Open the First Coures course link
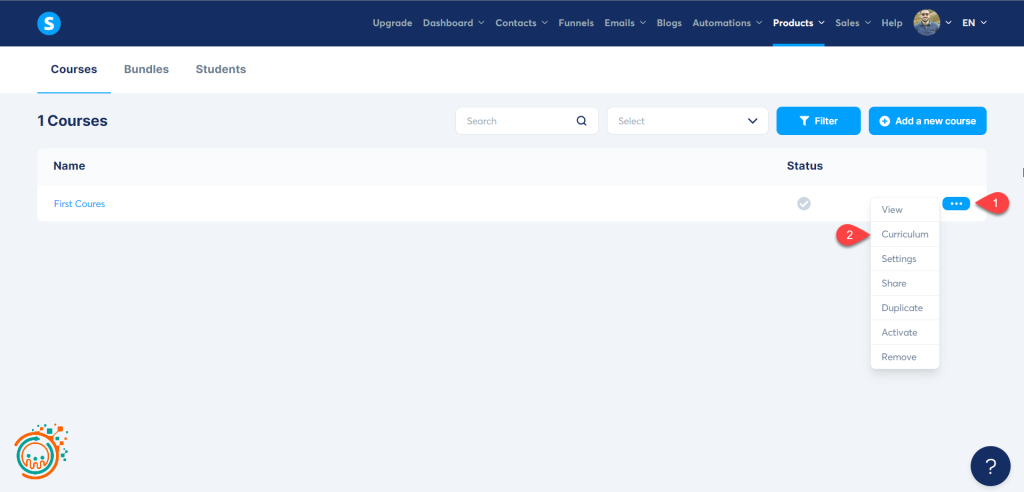This screenshot has width=1024, height=492. click(79, 204)
